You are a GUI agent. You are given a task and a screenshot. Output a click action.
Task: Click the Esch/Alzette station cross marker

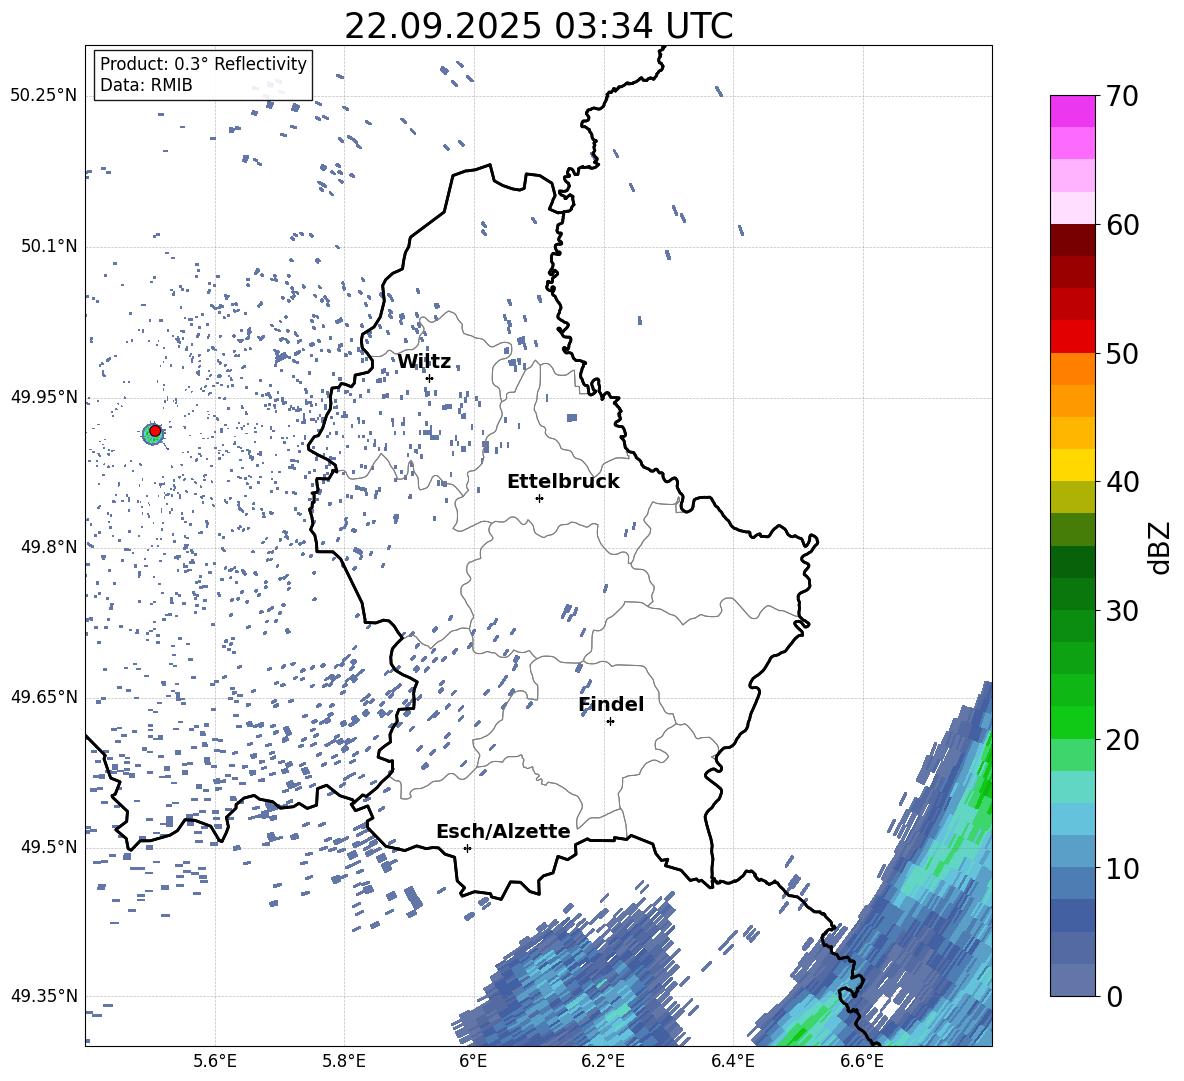467,848
